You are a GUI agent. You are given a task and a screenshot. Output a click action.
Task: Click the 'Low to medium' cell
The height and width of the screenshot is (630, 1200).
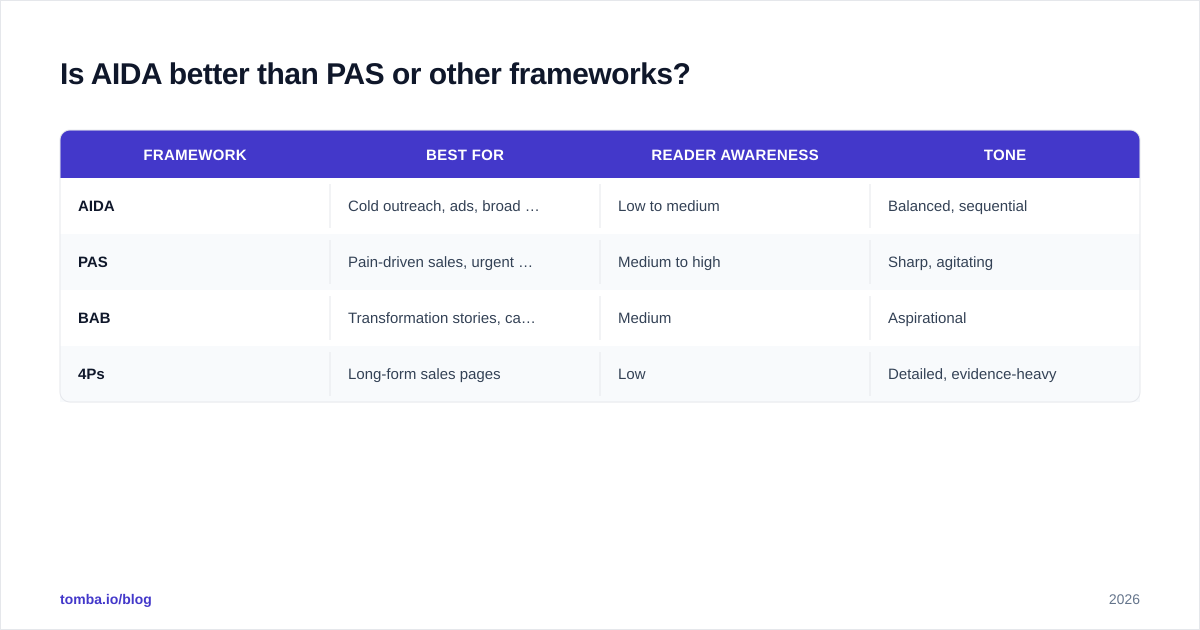point(735,206)
